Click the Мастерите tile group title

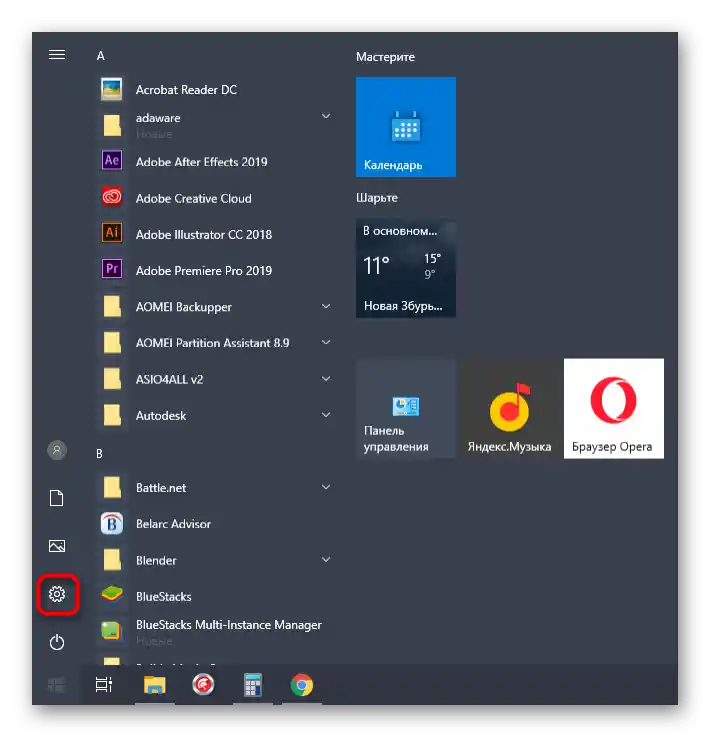(x=385, y=57)
